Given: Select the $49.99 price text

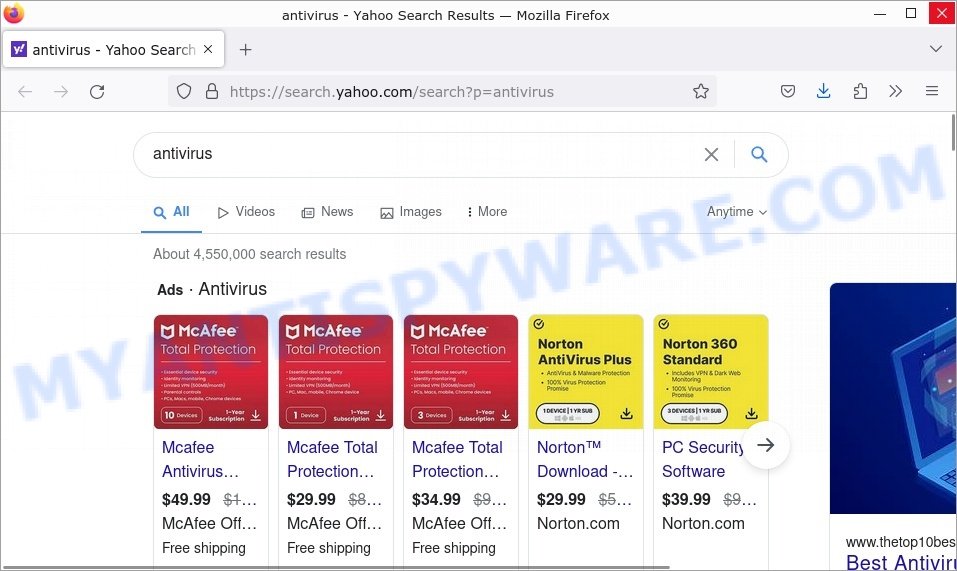Looking at the screenshot, I should tap(186, 500).
